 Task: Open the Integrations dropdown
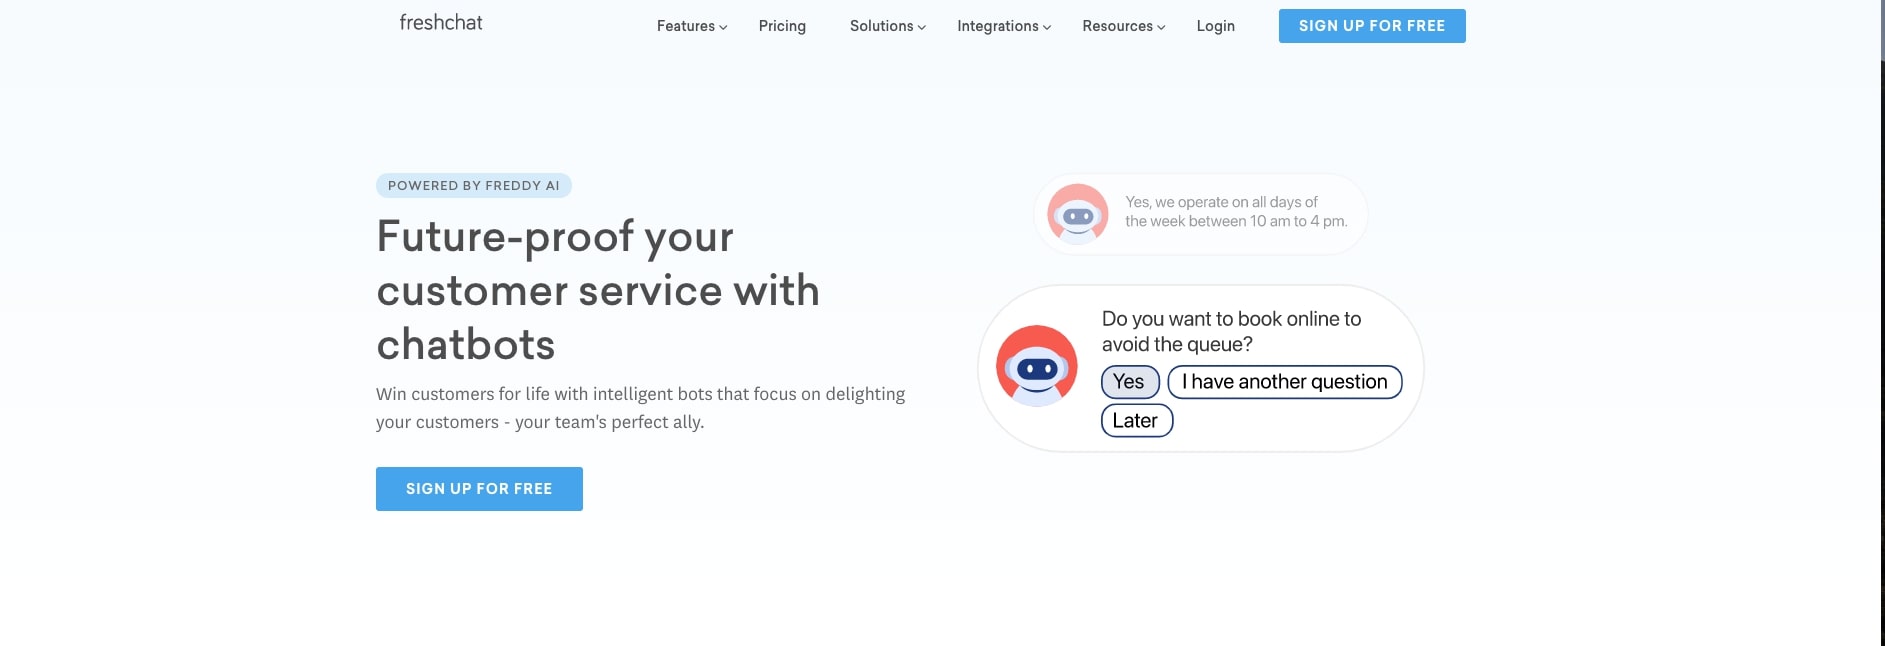tap(1004, 26)
